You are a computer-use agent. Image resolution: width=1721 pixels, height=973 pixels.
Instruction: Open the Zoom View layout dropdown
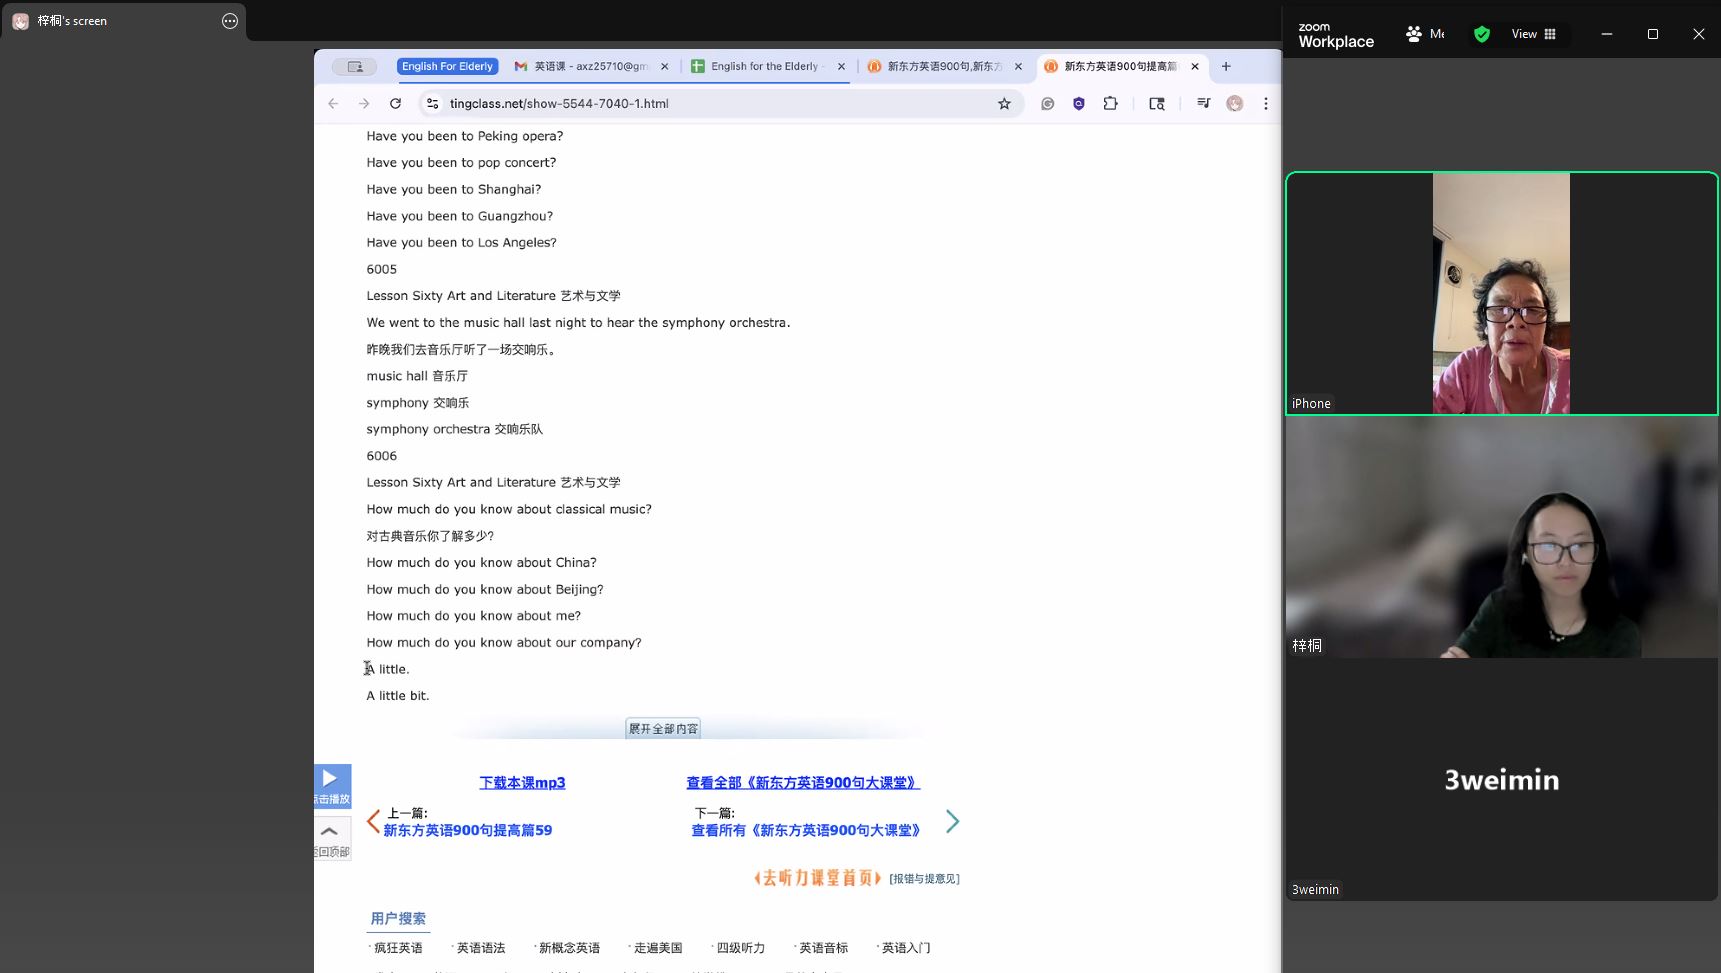[x=1533, y=34]
